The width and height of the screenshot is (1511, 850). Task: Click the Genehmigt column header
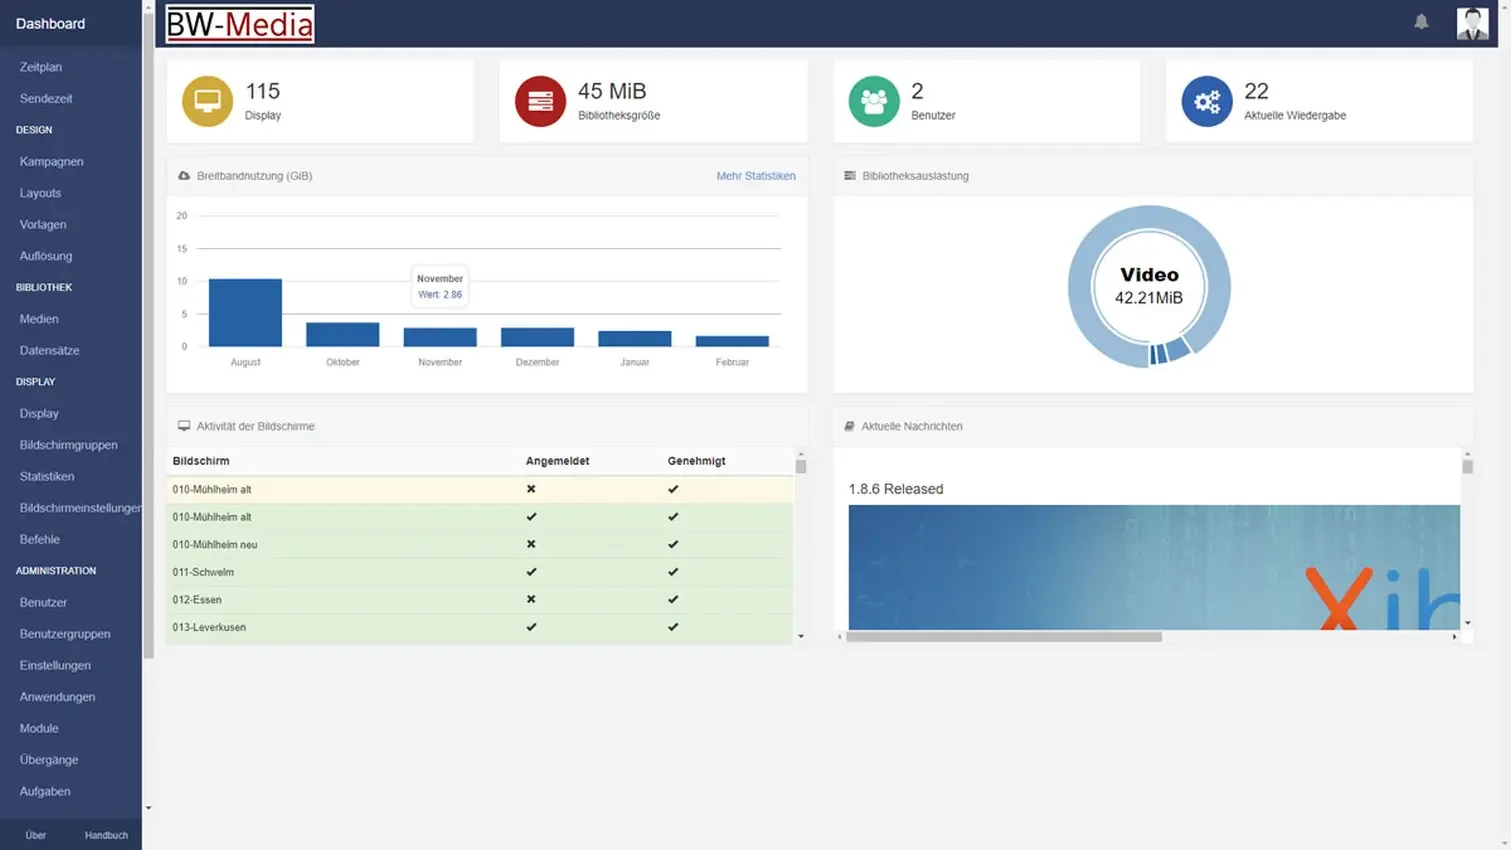(x=697, y=461)
